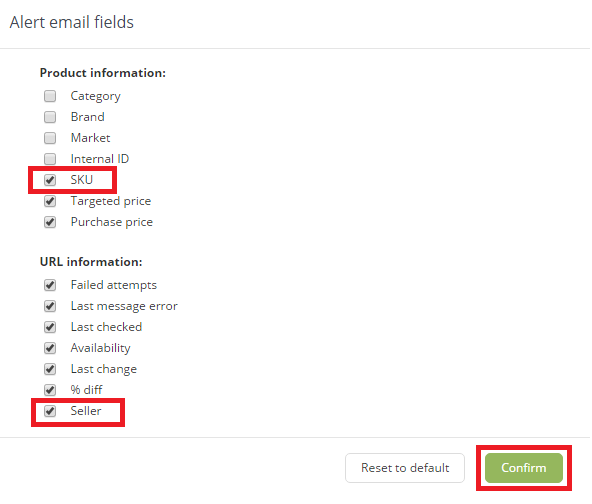This screenshot has width=592, height=504.
Task: Tick the Brand checkbox
Action: (50, 117)
